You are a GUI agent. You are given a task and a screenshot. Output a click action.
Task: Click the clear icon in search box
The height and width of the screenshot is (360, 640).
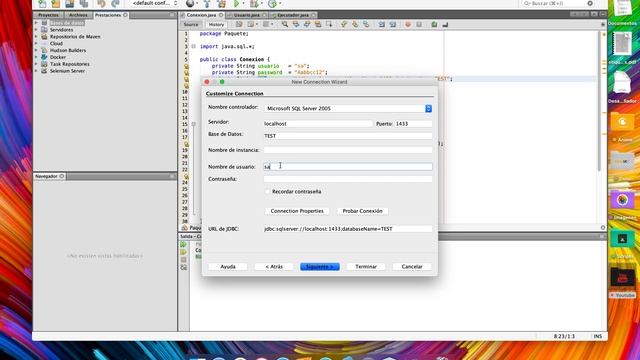(590, 3)
